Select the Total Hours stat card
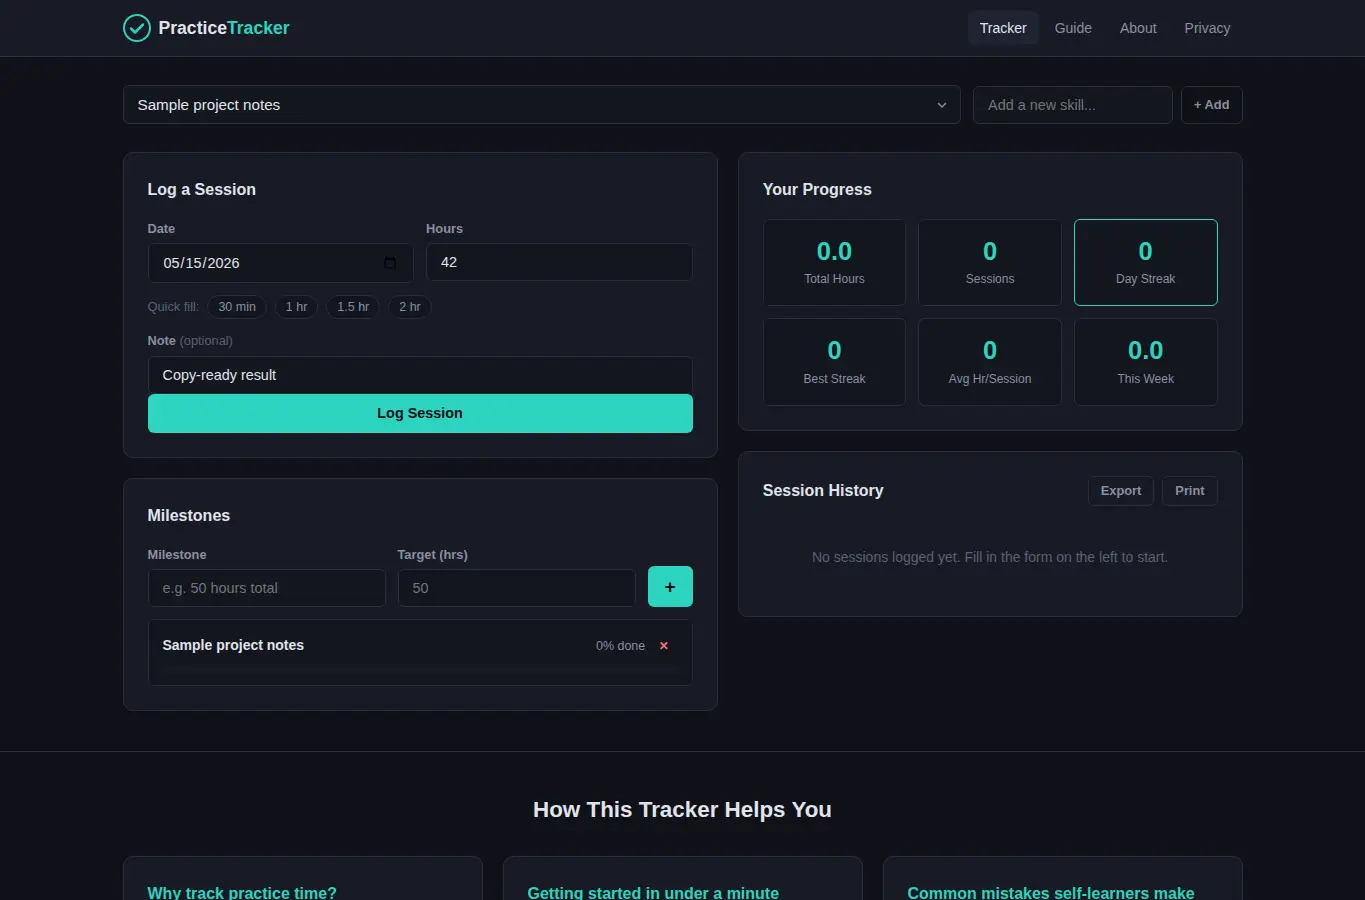 pos(834,262)
